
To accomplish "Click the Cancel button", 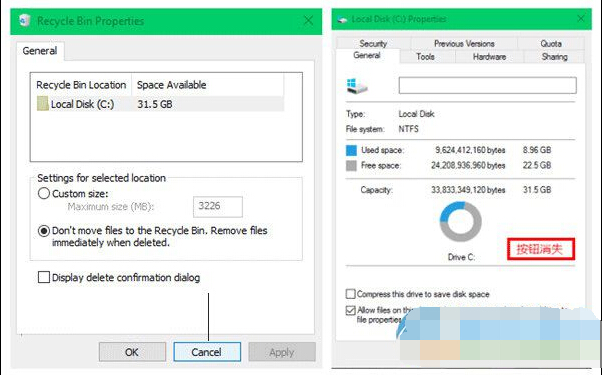I will [x=207, y=352].
